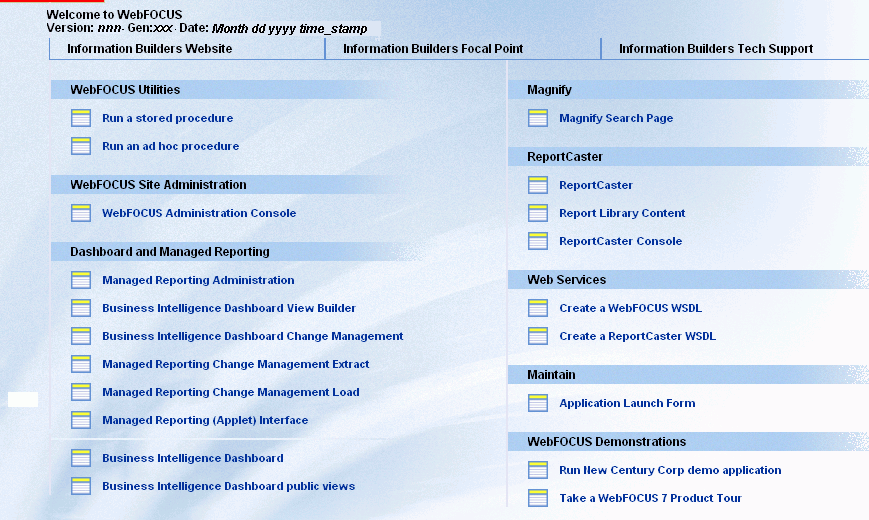Open the Business Intelligence Dashboard link
869x520 pixels.
[x=192, y=458]
